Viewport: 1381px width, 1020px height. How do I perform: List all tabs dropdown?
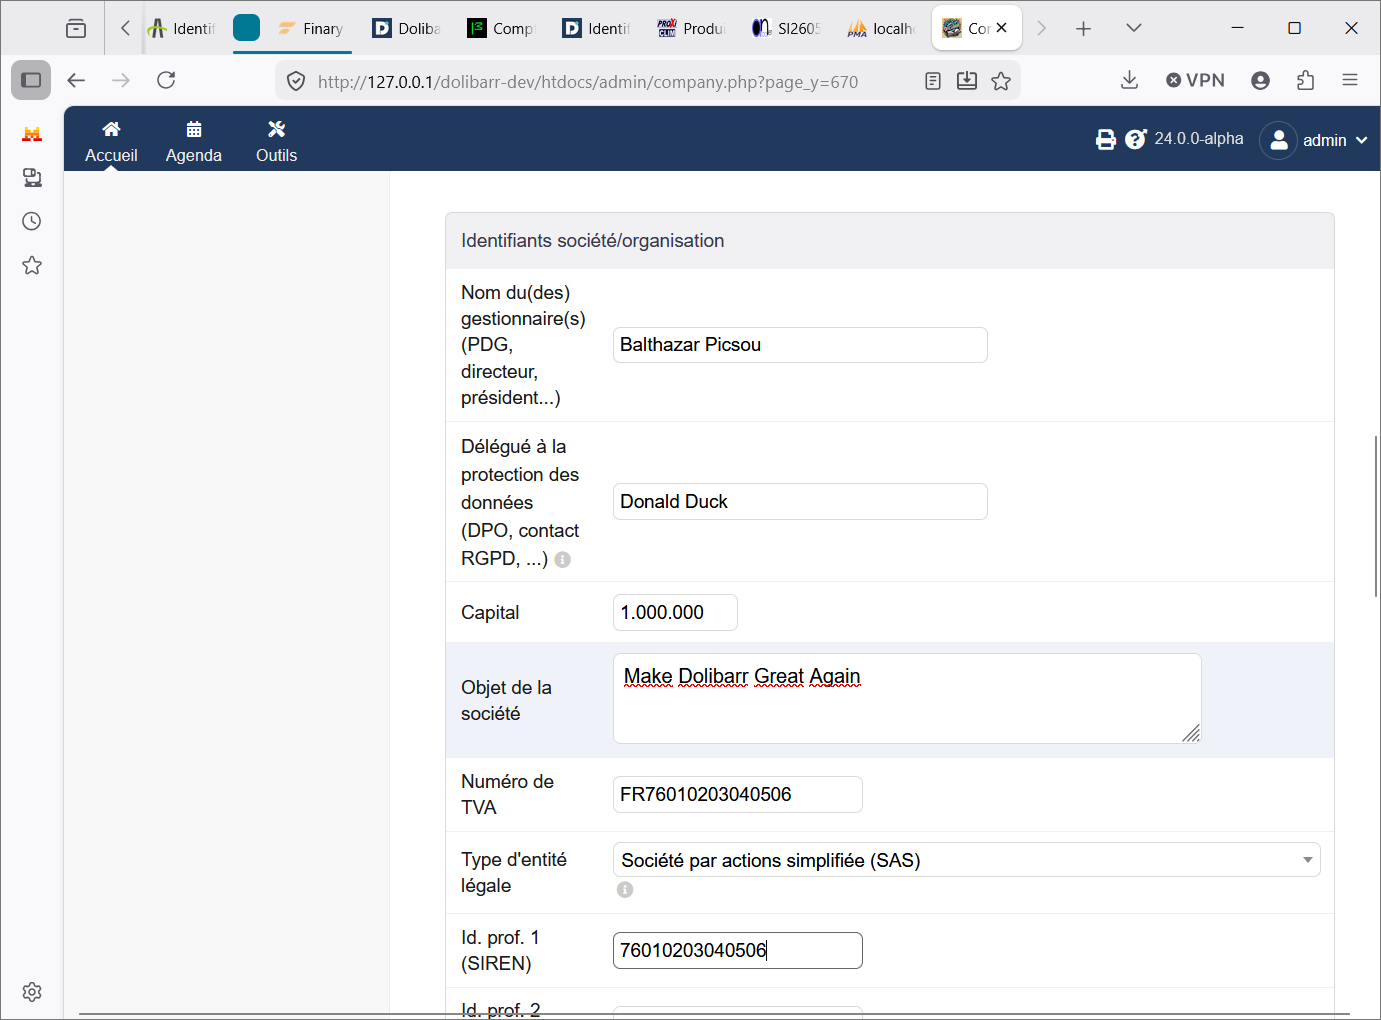[x=1133, y=28]
